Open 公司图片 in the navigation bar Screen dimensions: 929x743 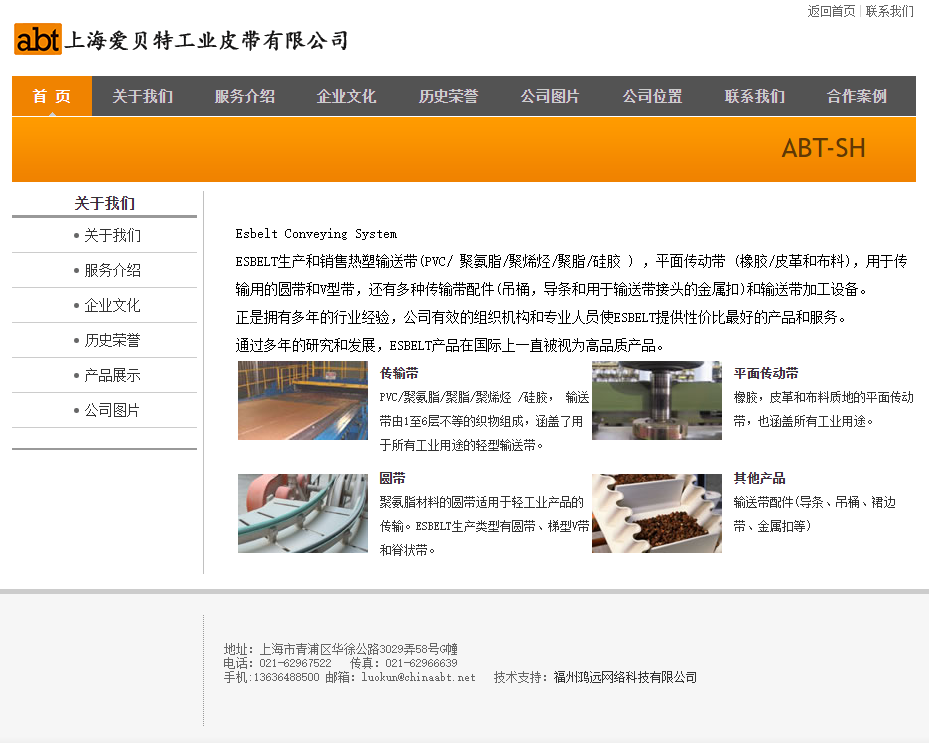(x=550, y=96)
